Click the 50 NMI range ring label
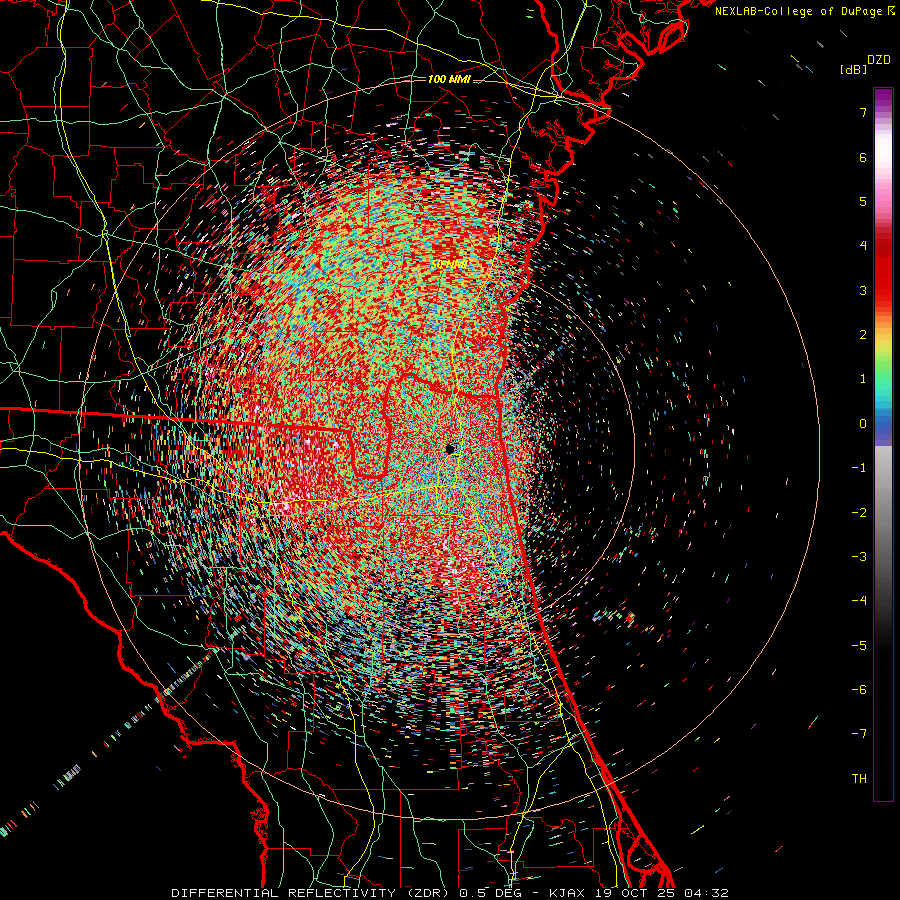 pos(449,265)
